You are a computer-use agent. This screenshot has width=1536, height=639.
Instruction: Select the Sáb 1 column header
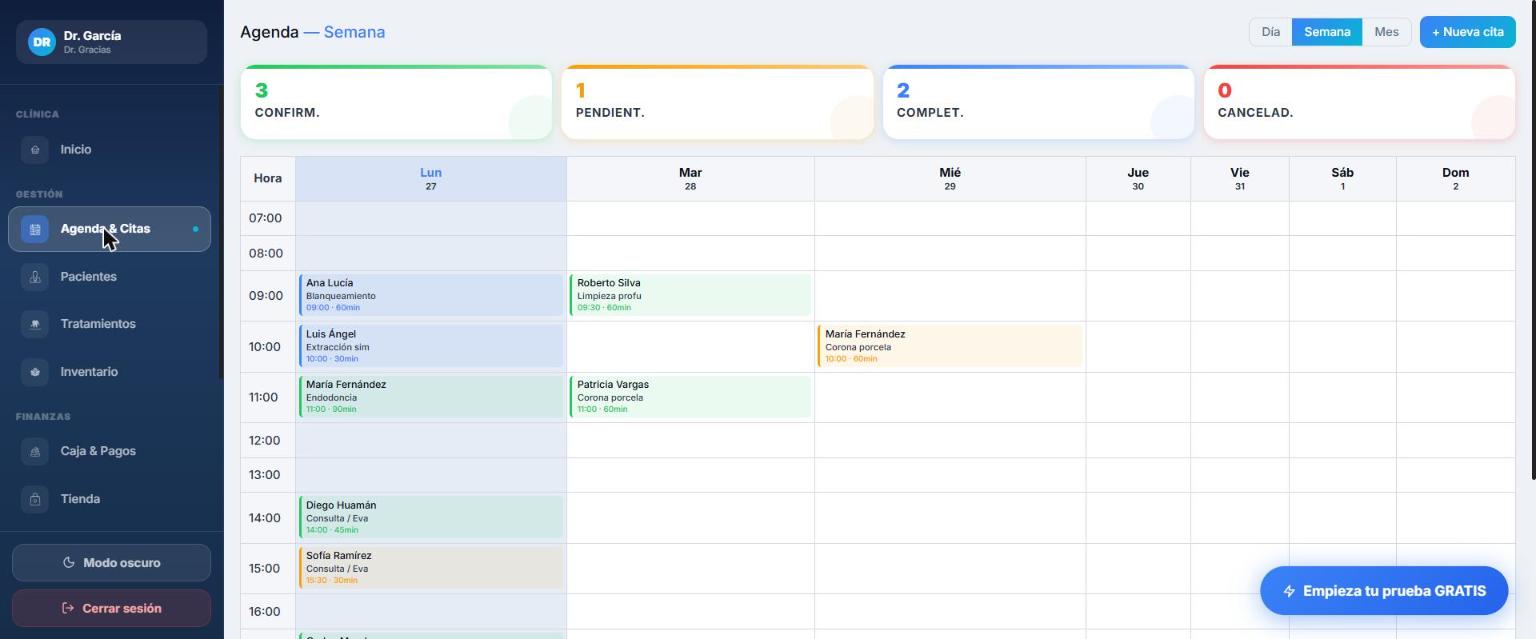point(1343,179)
